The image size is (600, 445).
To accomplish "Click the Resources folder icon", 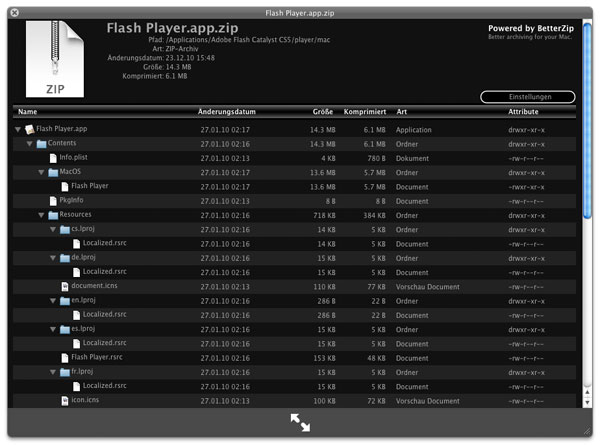I will [53, 215].
